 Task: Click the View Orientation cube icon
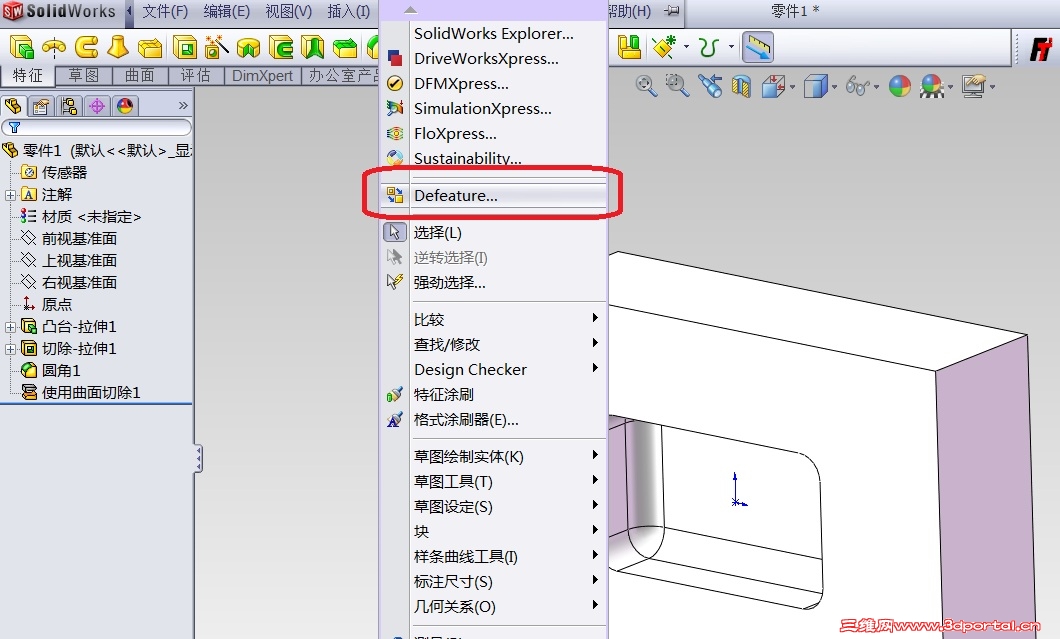click(x=773, y=86)
